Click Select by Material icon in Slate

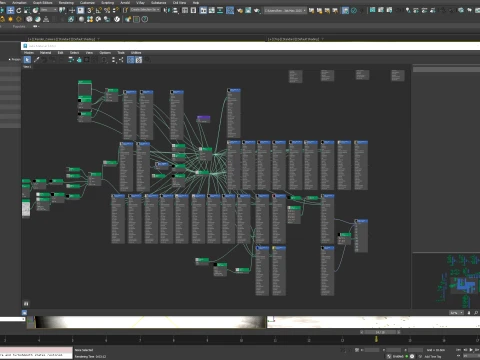click(147, 60)
